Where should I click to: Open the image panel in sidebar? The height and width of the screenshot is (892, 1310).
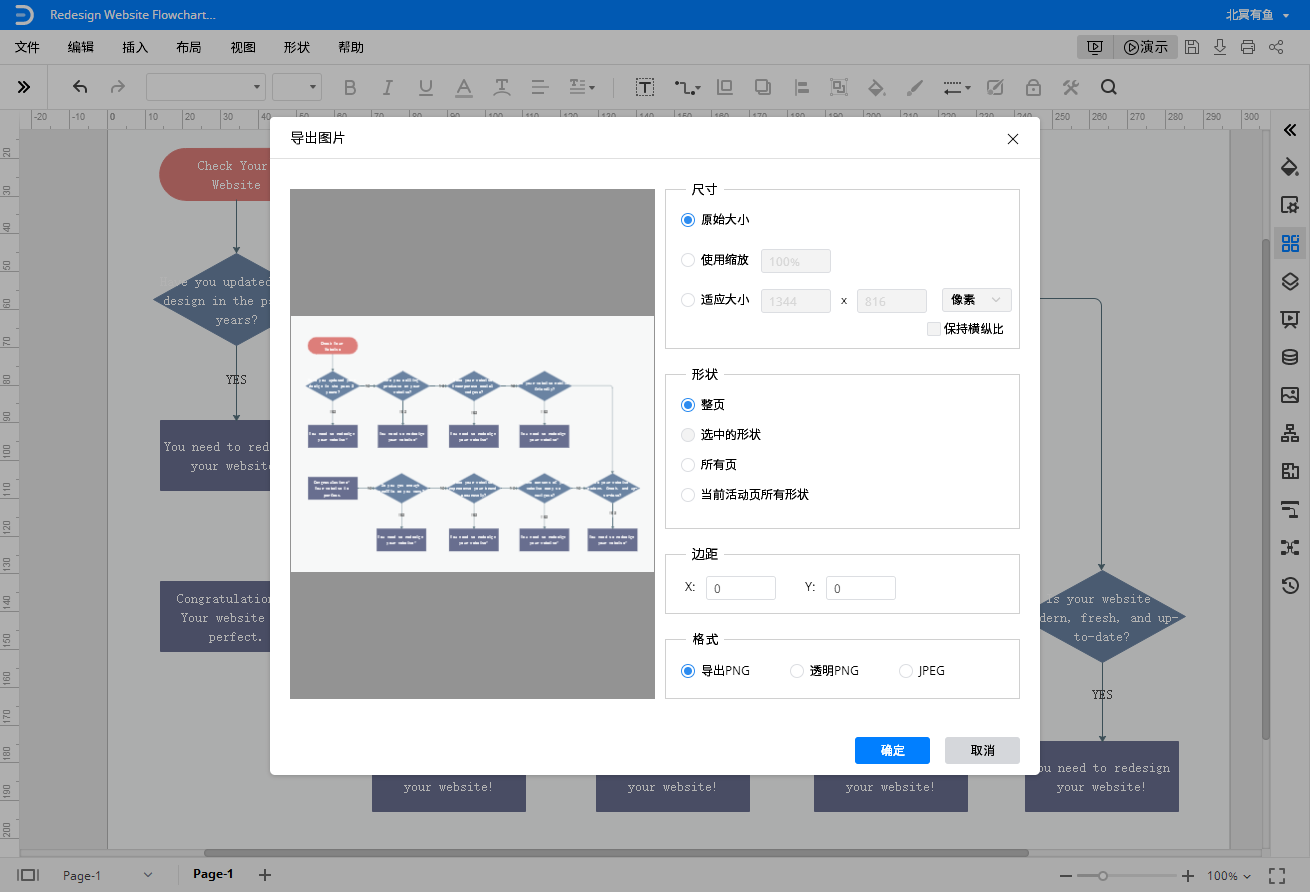pyautogui.click(x=1290, y=395)
